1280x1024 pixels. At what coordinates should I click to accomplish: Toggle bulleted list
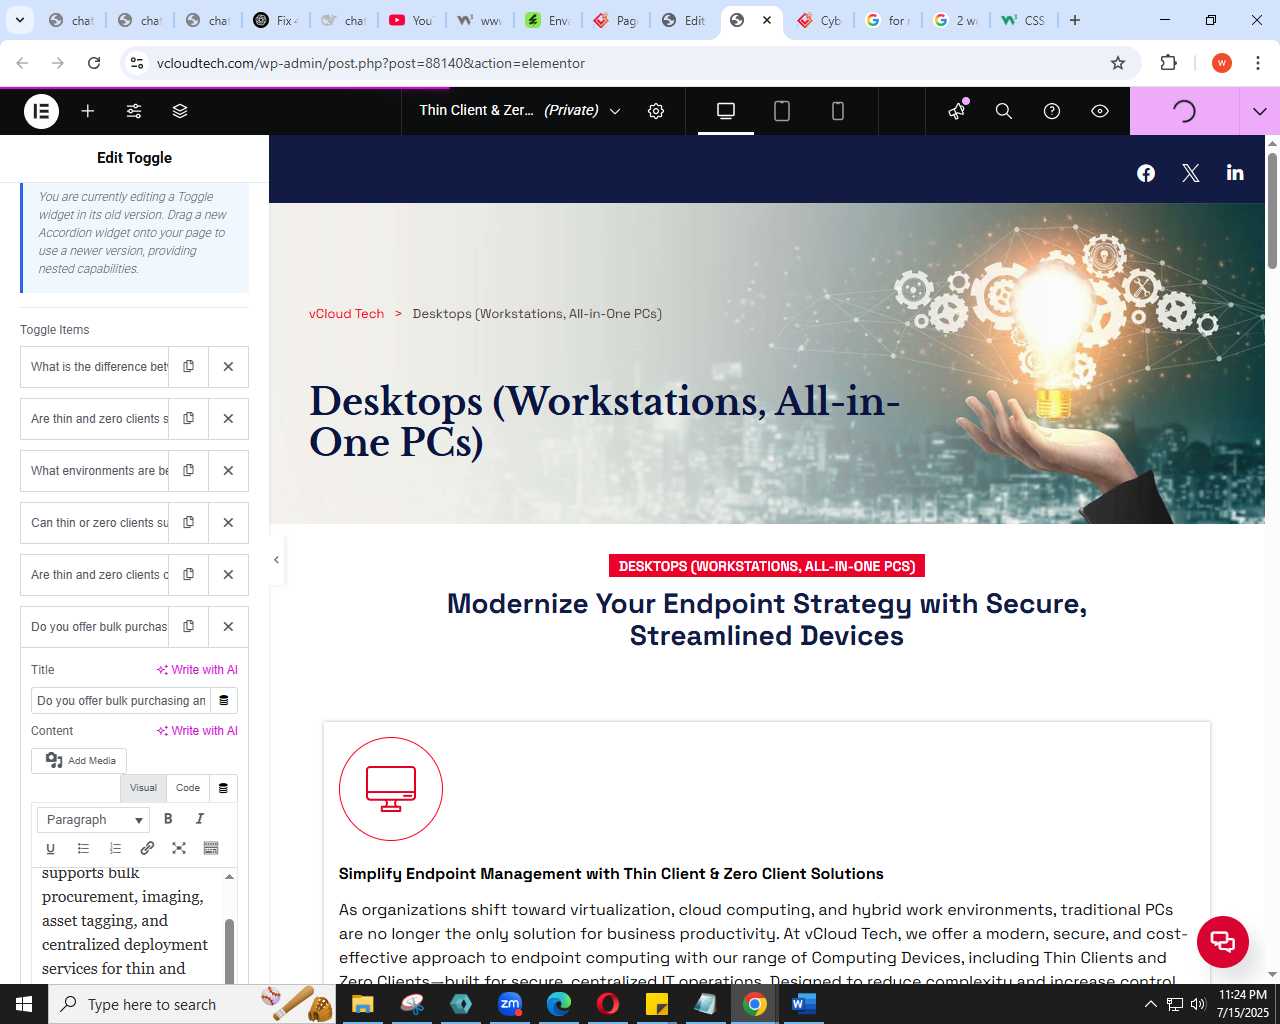pyautogui.click(x=83, y=848)
